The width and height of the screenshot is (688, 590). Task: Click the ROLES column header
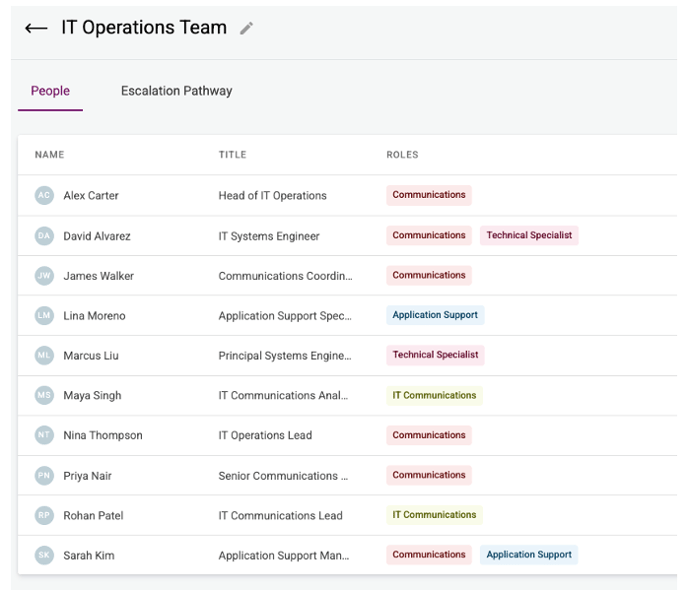pos(402,155)
